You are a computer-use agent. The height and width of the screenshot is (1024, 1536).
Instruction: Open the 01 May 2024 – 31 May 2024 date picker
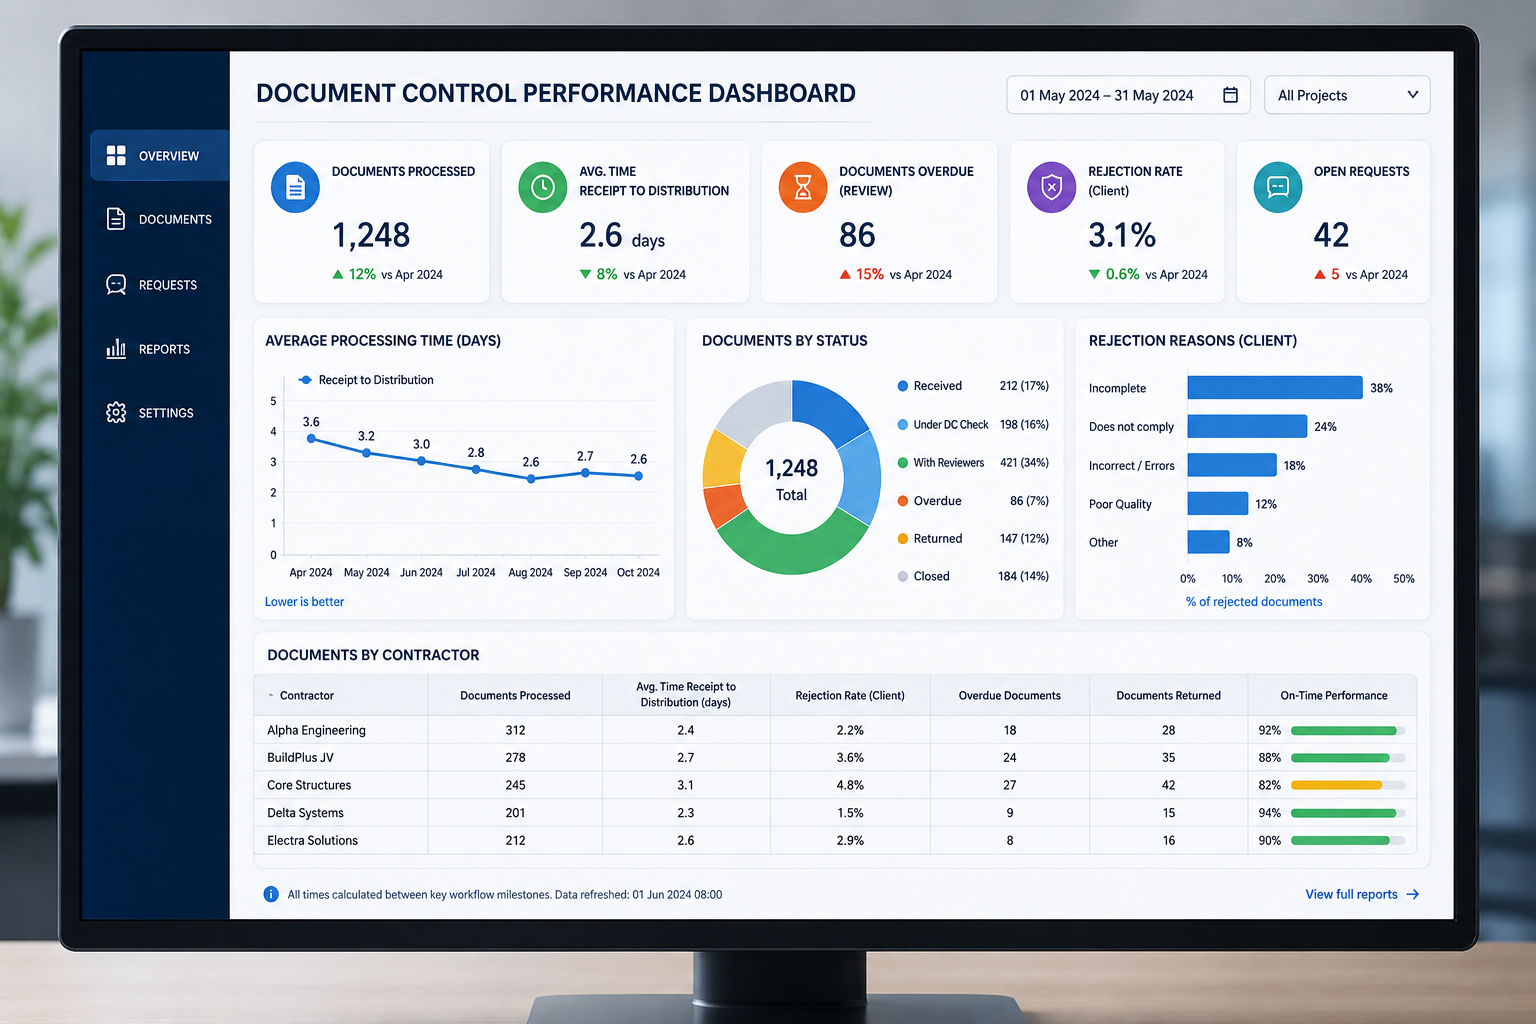[x=1128, y=95]
